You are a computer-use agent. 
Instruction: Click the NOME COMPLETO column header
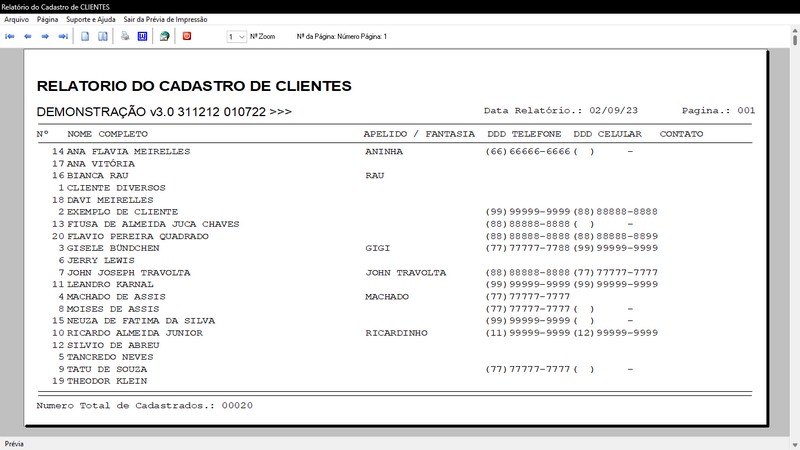click(107, 134)
